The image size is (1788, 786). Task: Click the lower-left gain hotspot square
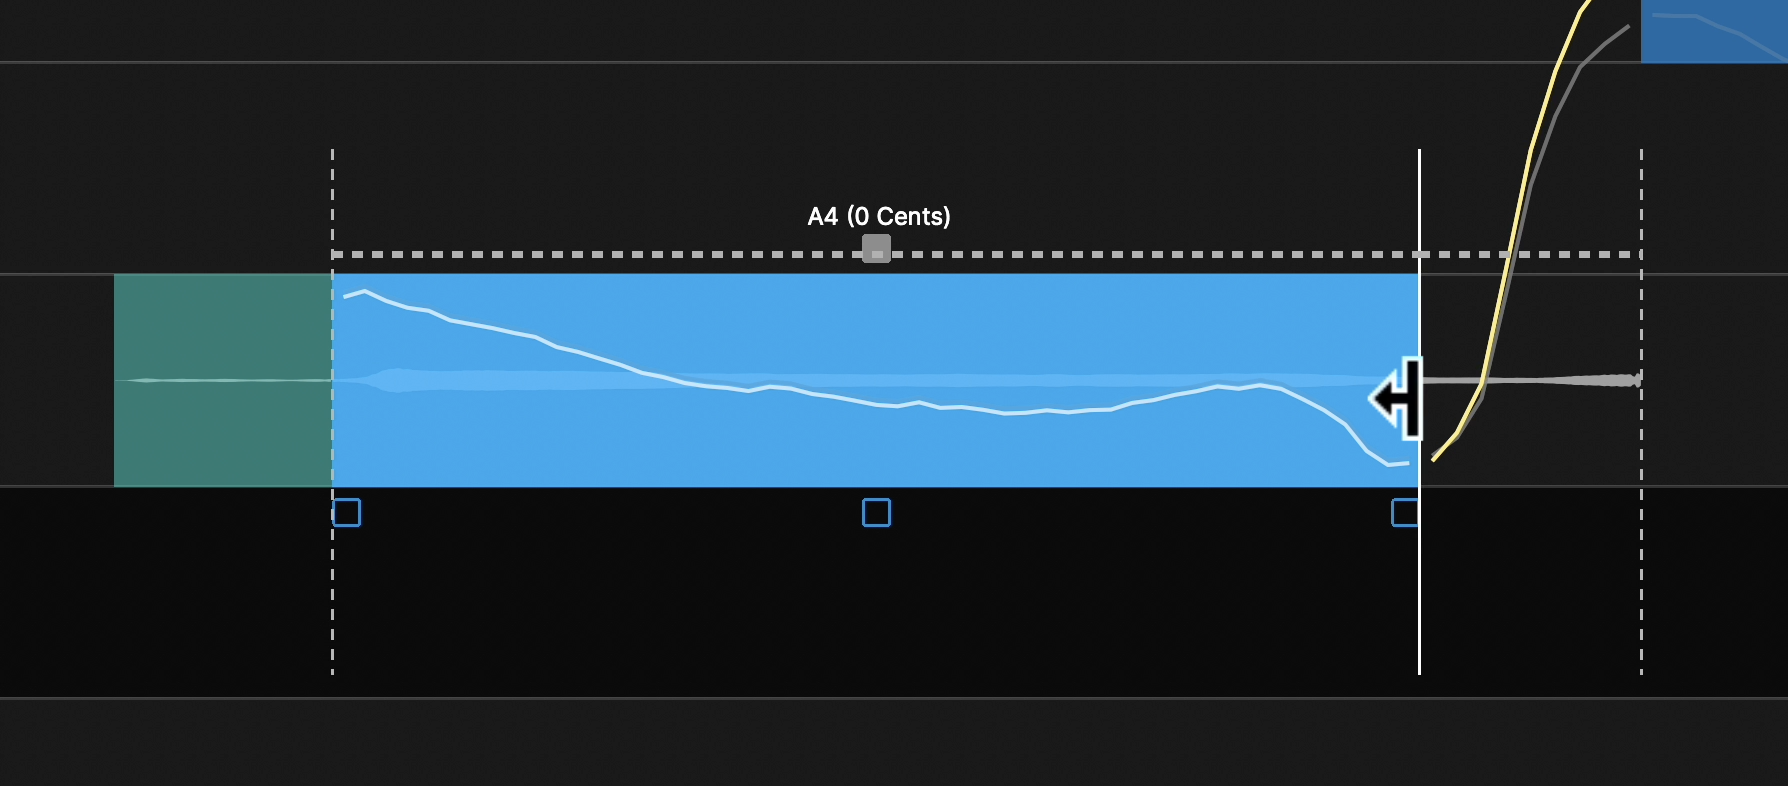coord(346,513)
